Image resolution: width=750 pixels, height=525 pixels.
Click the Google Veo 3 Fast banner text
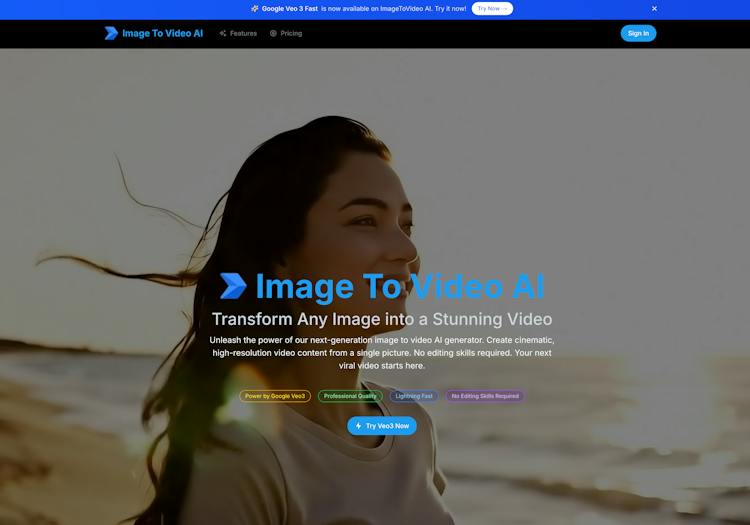coord(290,9)
